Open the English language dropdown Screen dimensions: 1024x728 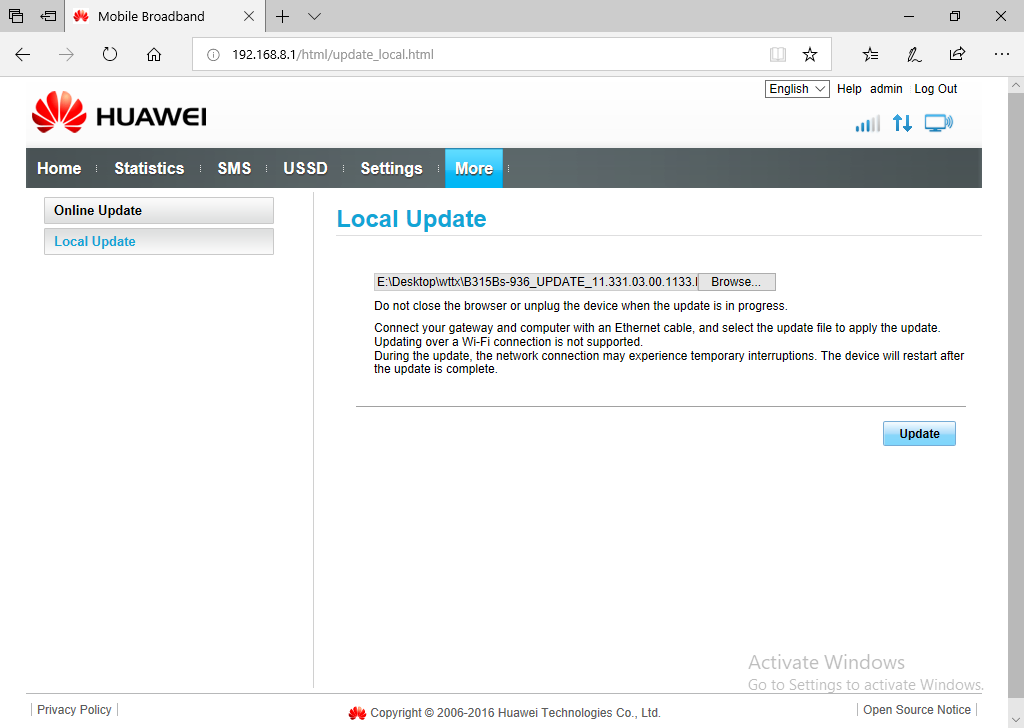click(x=797, y=89)
